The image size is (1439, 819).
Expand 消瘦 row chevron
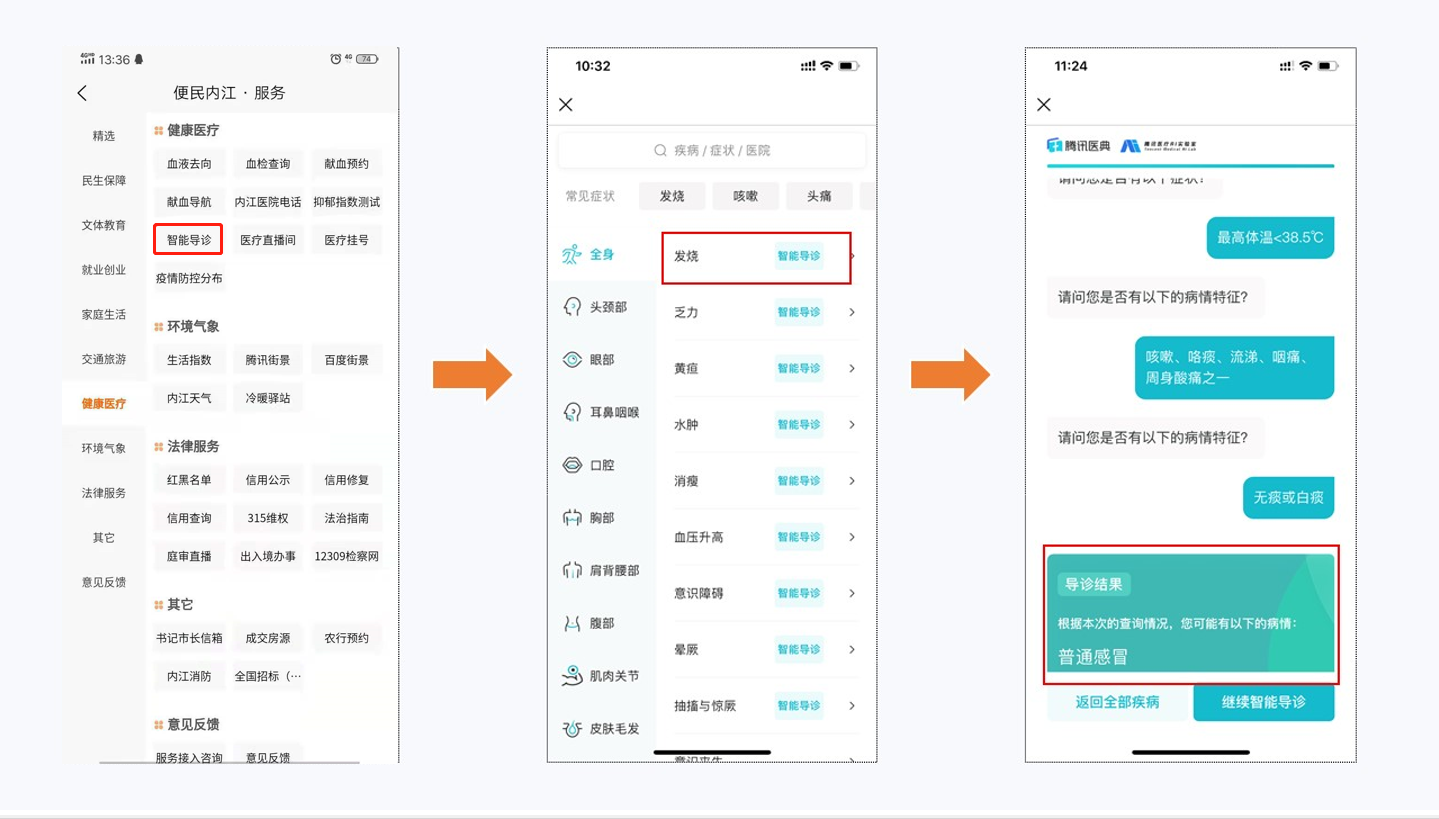852,481
